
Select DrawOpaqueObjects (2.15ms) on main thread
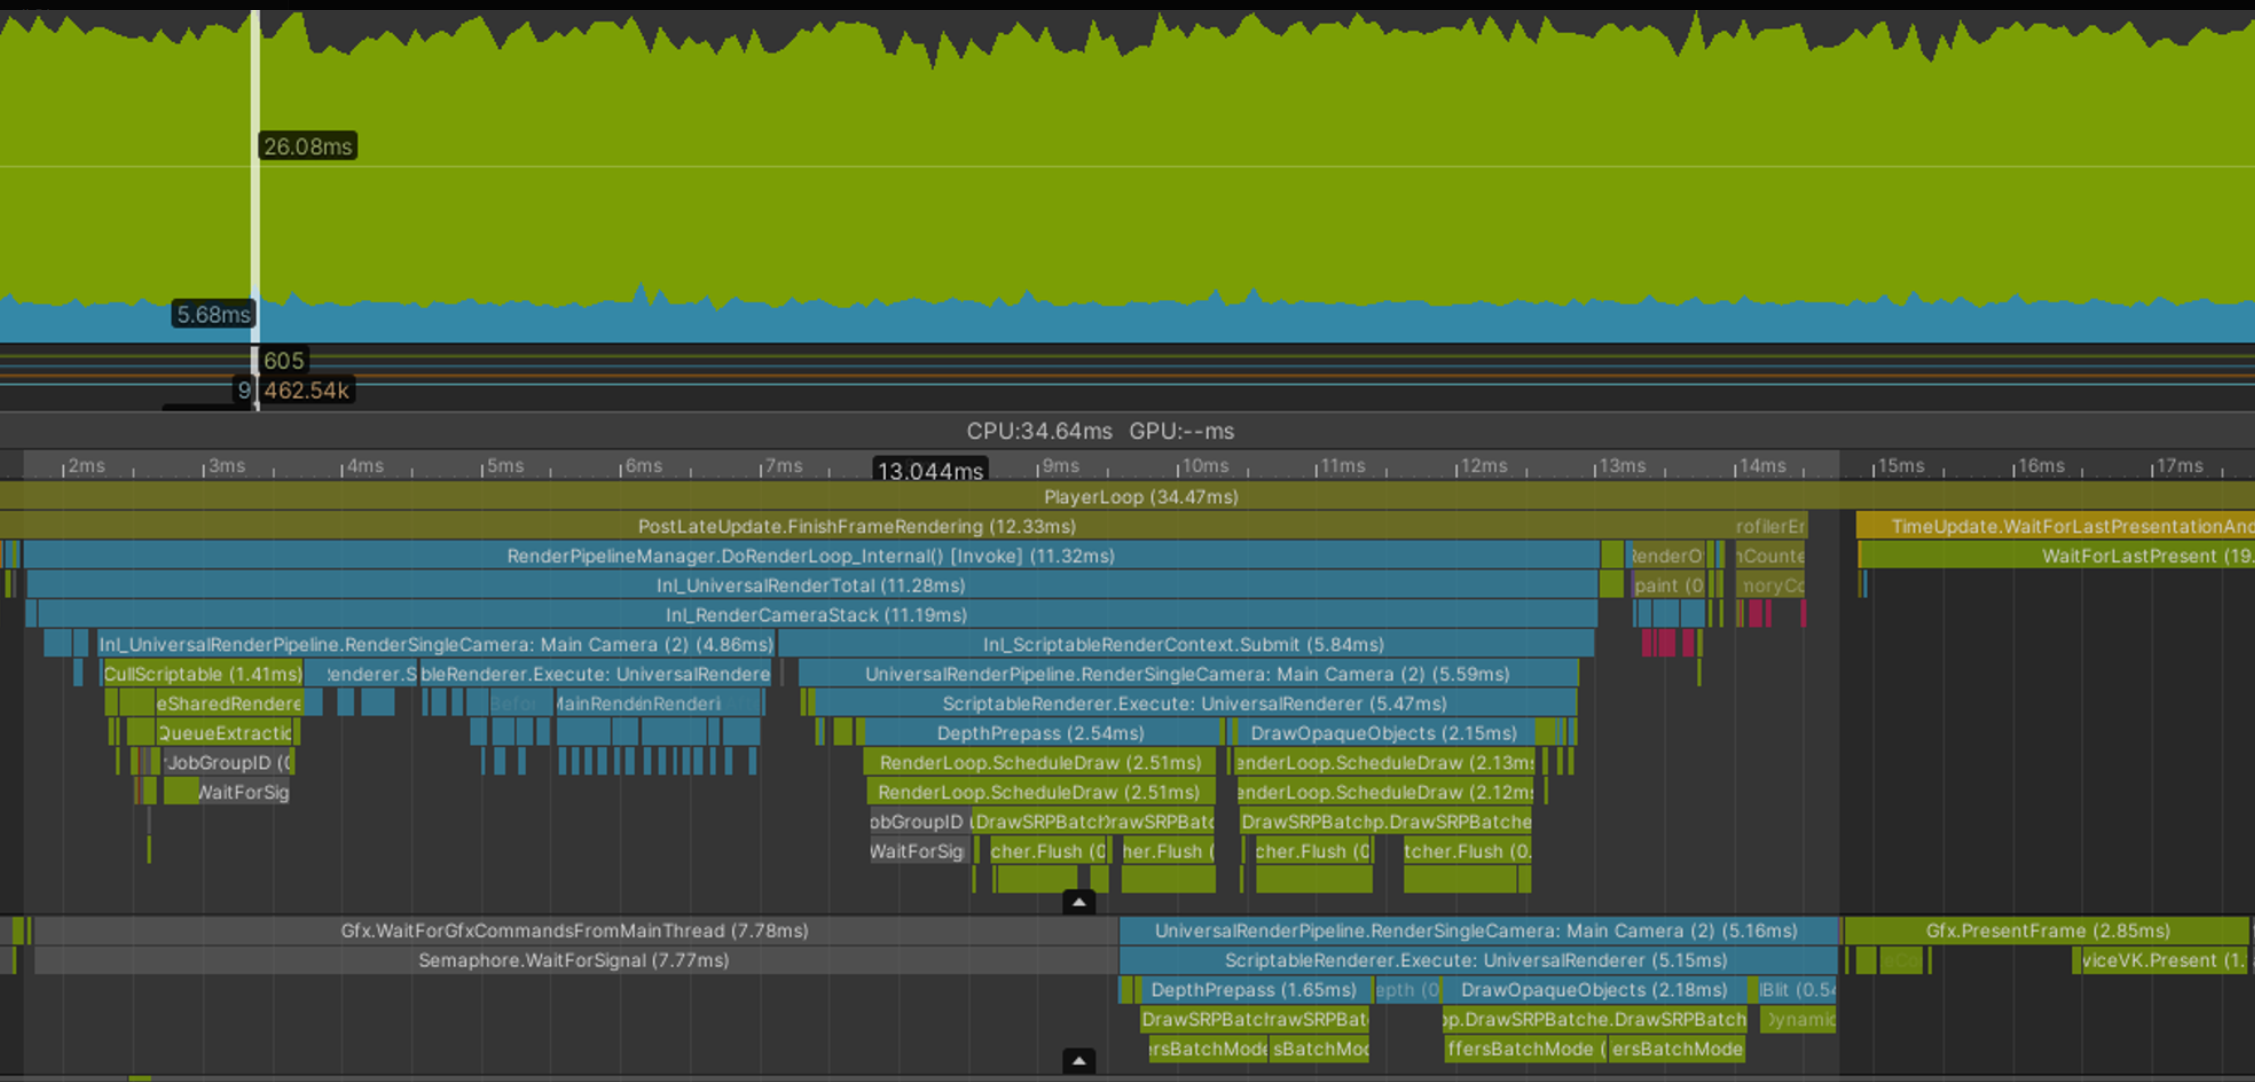coord(1383,733)
